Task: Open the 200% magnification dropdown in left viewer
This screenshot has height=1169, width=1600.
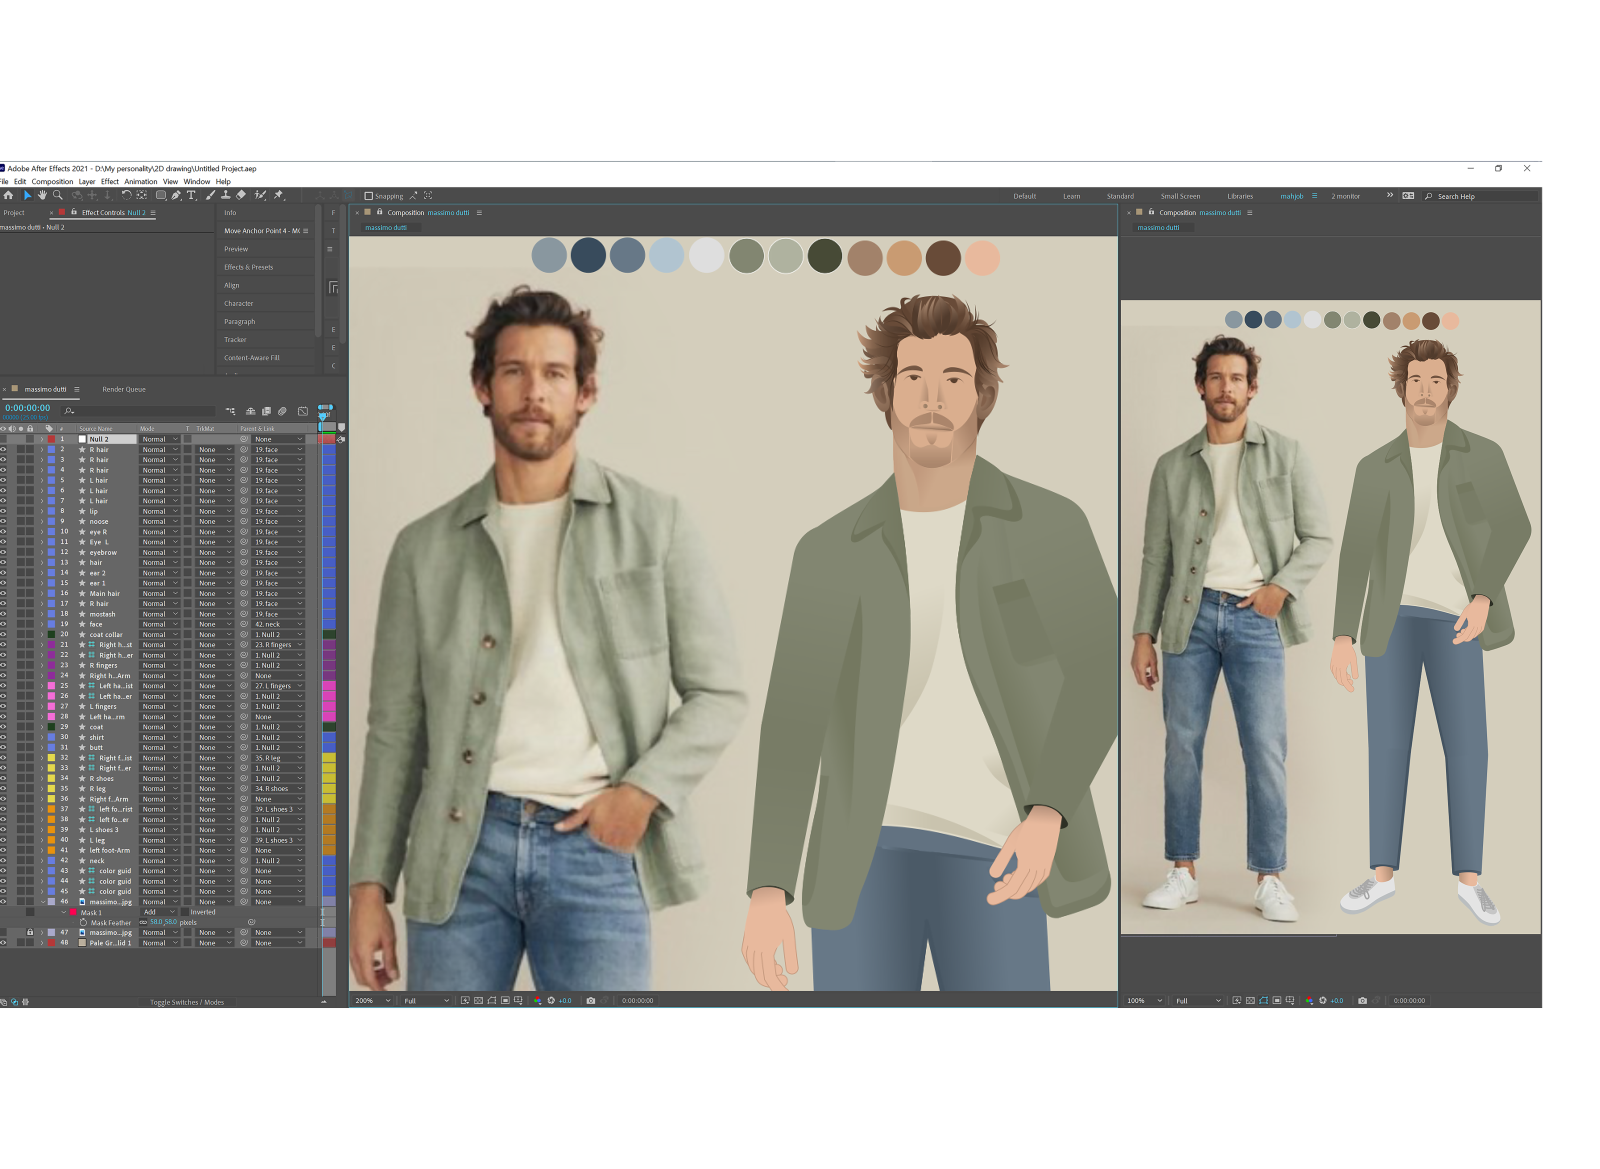Action: [x=373, y=1000]
